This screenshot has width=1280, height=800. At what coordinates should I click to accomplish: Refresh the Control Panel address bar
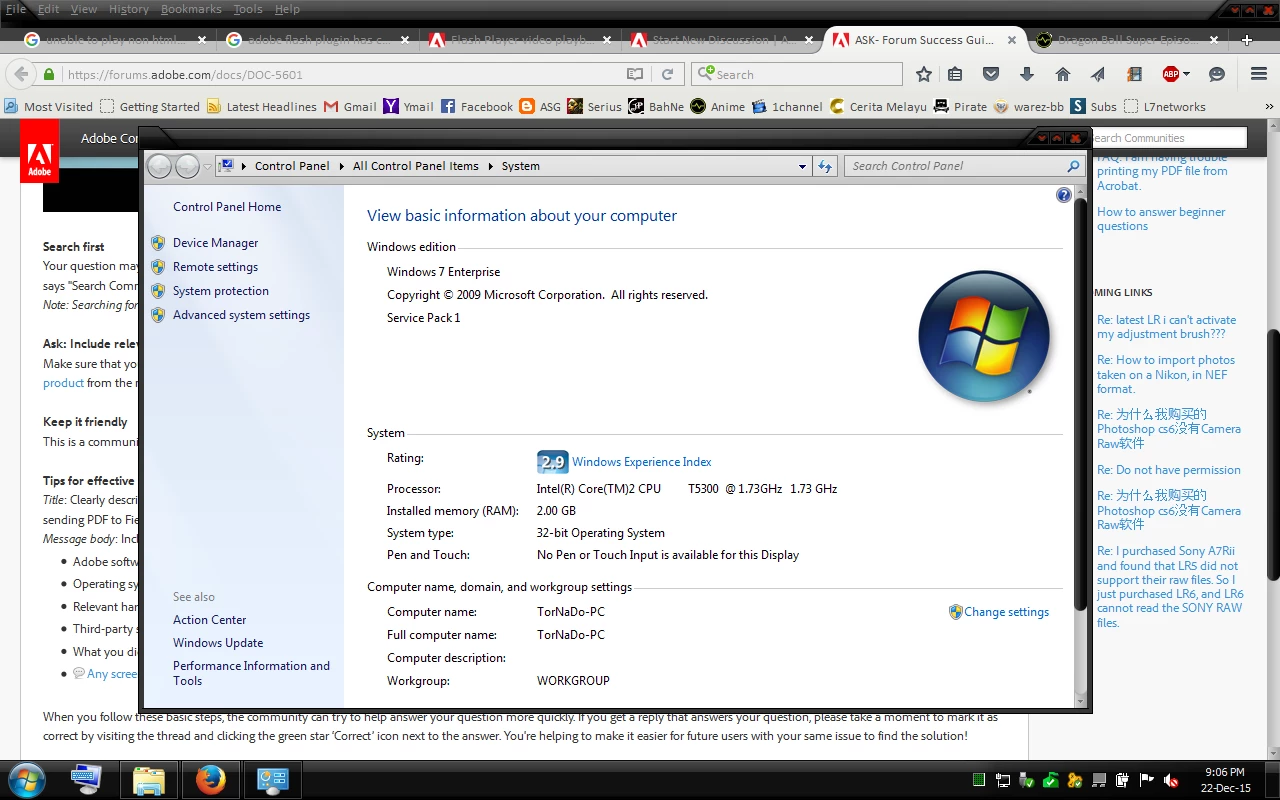point(825,166)
